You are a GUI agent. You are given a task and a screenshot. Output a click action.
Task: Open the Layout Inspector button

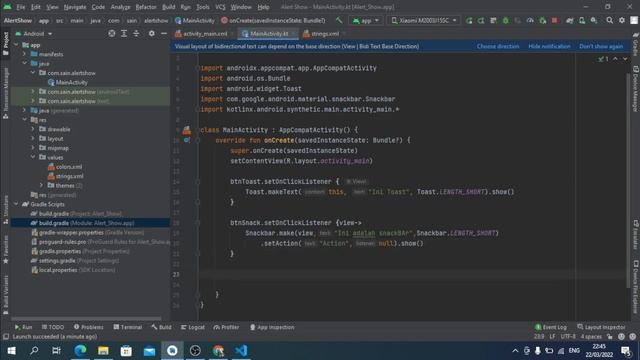pos(601,327)
